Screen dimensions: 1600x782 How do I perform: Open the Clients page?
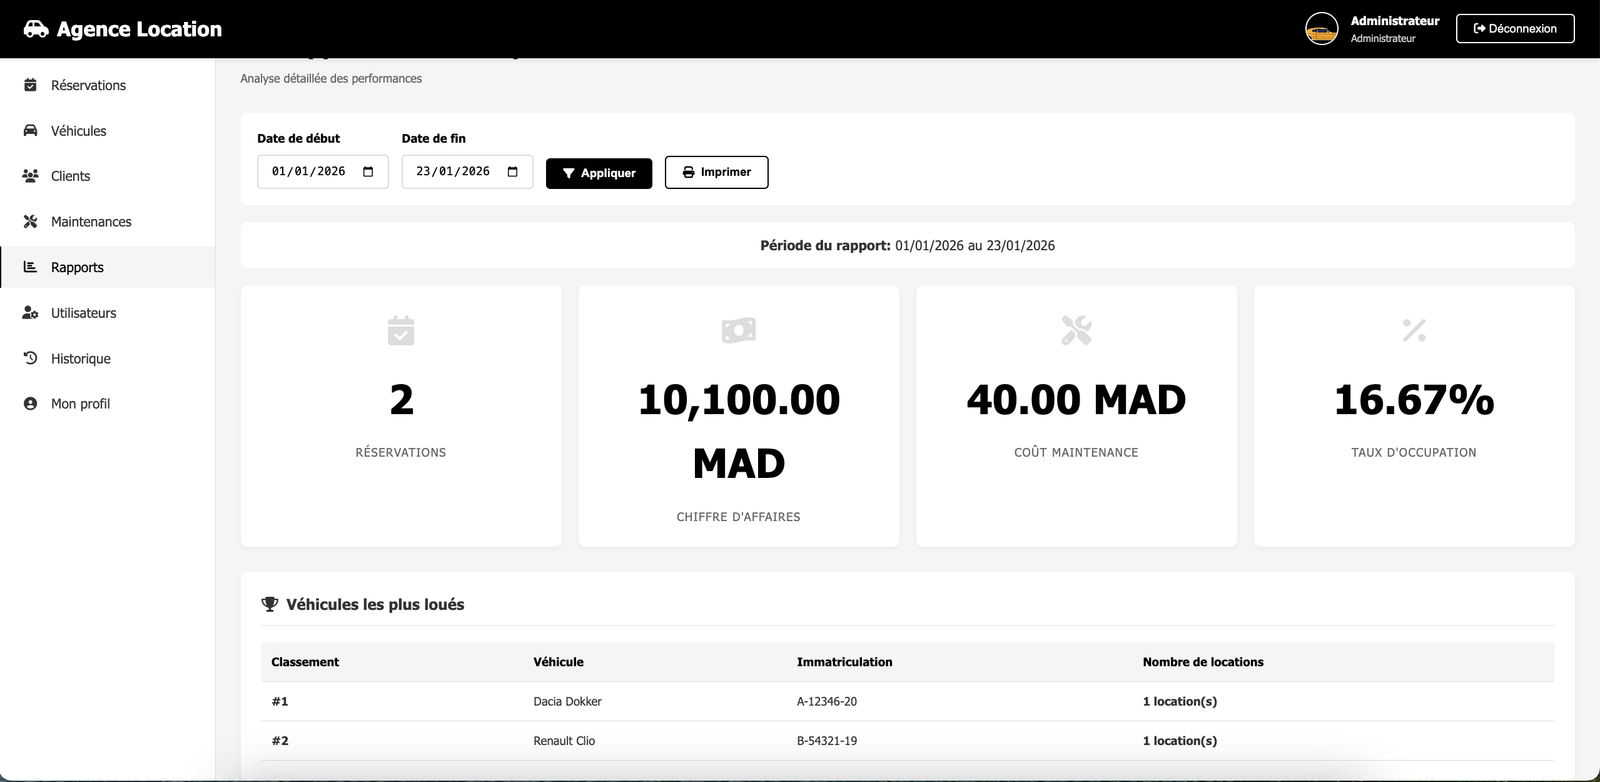(x=107, y=176)
